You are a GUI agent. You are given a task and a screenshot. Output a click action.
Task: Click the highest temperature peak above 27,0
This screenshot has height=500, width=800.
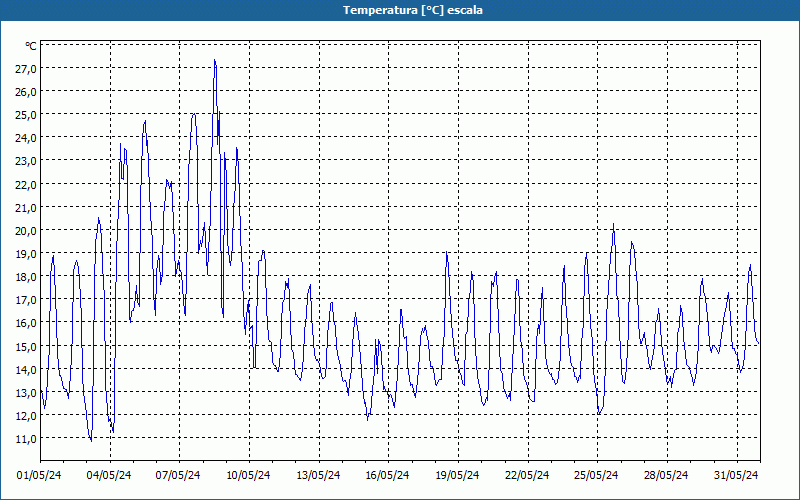coord(215,60)
